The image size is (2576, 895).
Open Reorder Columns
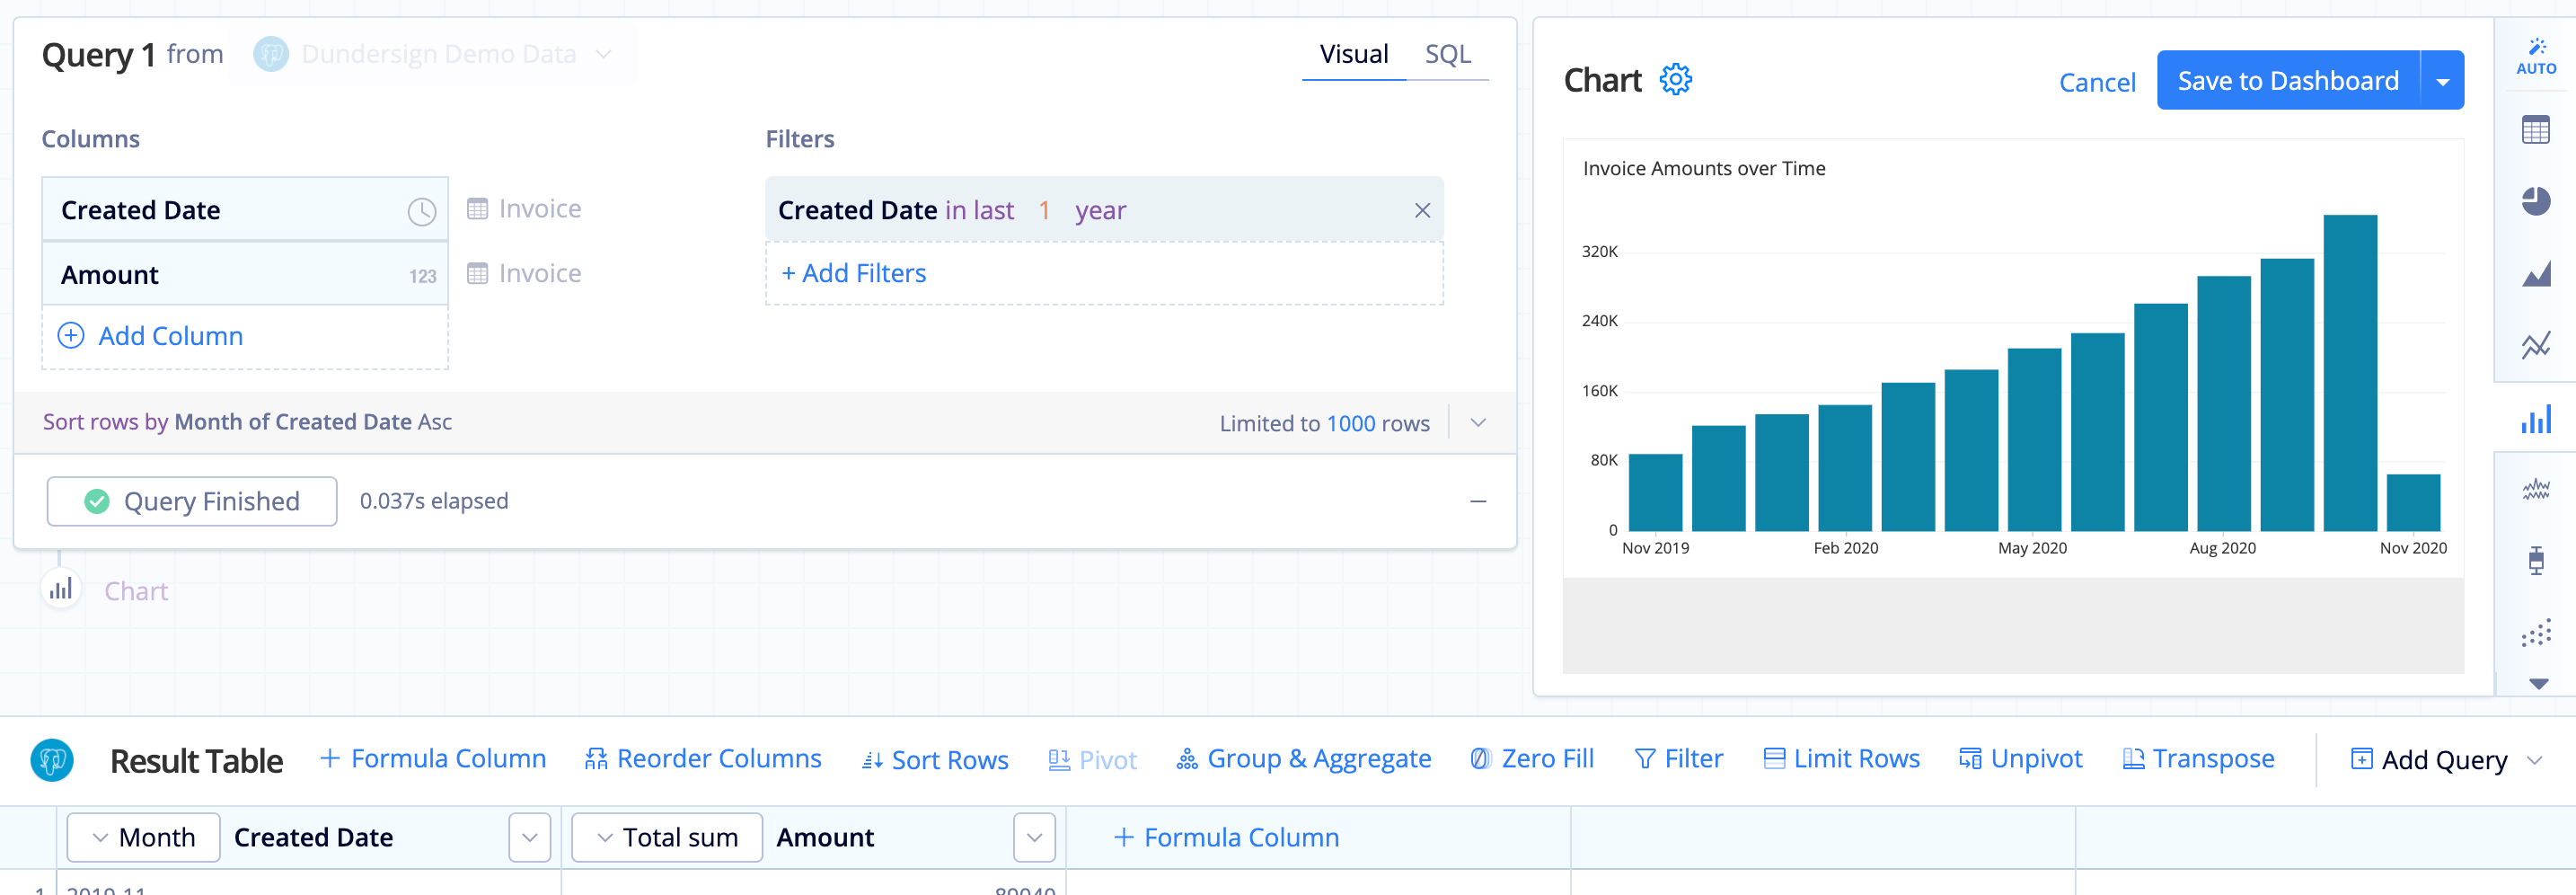703,759
